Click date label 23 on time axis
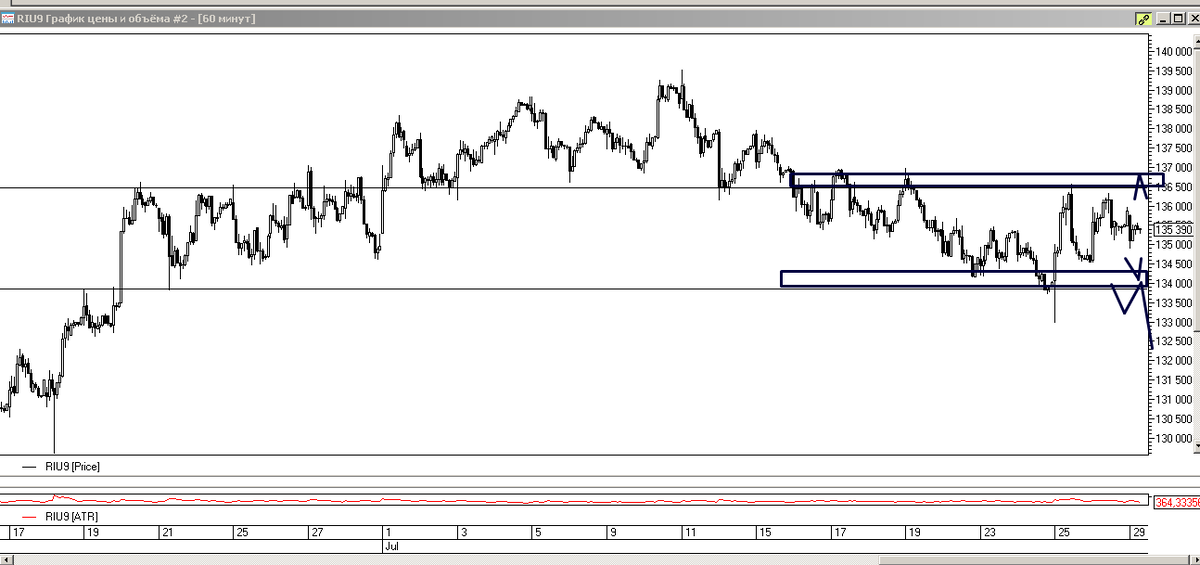 [x=988, y=533]
